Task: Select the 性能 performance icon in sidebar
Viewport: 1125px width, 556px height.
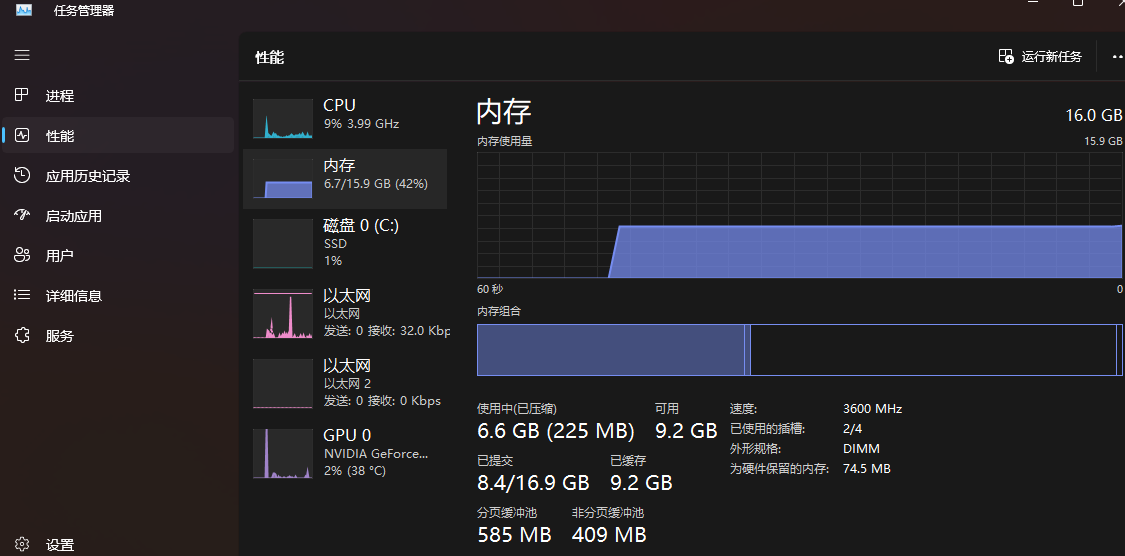Action: (22, 136)
